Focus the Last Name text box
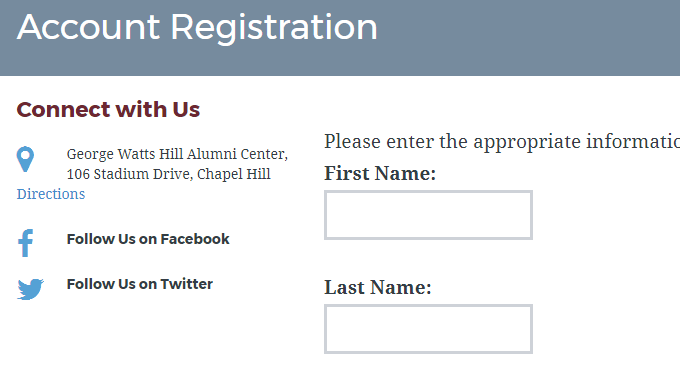This screenshot has width=680, height=366. 428,329
